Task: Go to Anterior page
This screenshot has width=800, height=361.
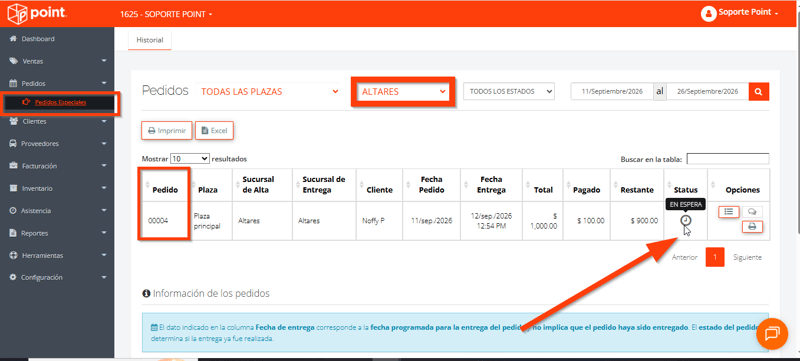Action: click(685, 257)
